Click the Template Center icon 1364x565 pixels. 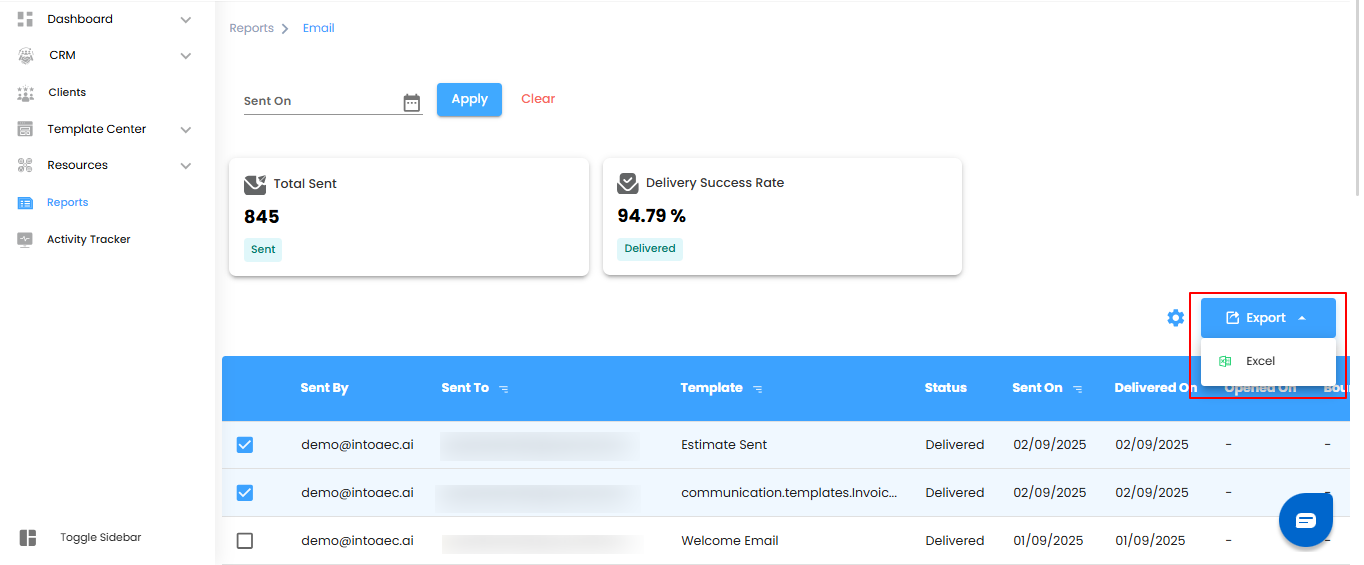pos(26,129)
